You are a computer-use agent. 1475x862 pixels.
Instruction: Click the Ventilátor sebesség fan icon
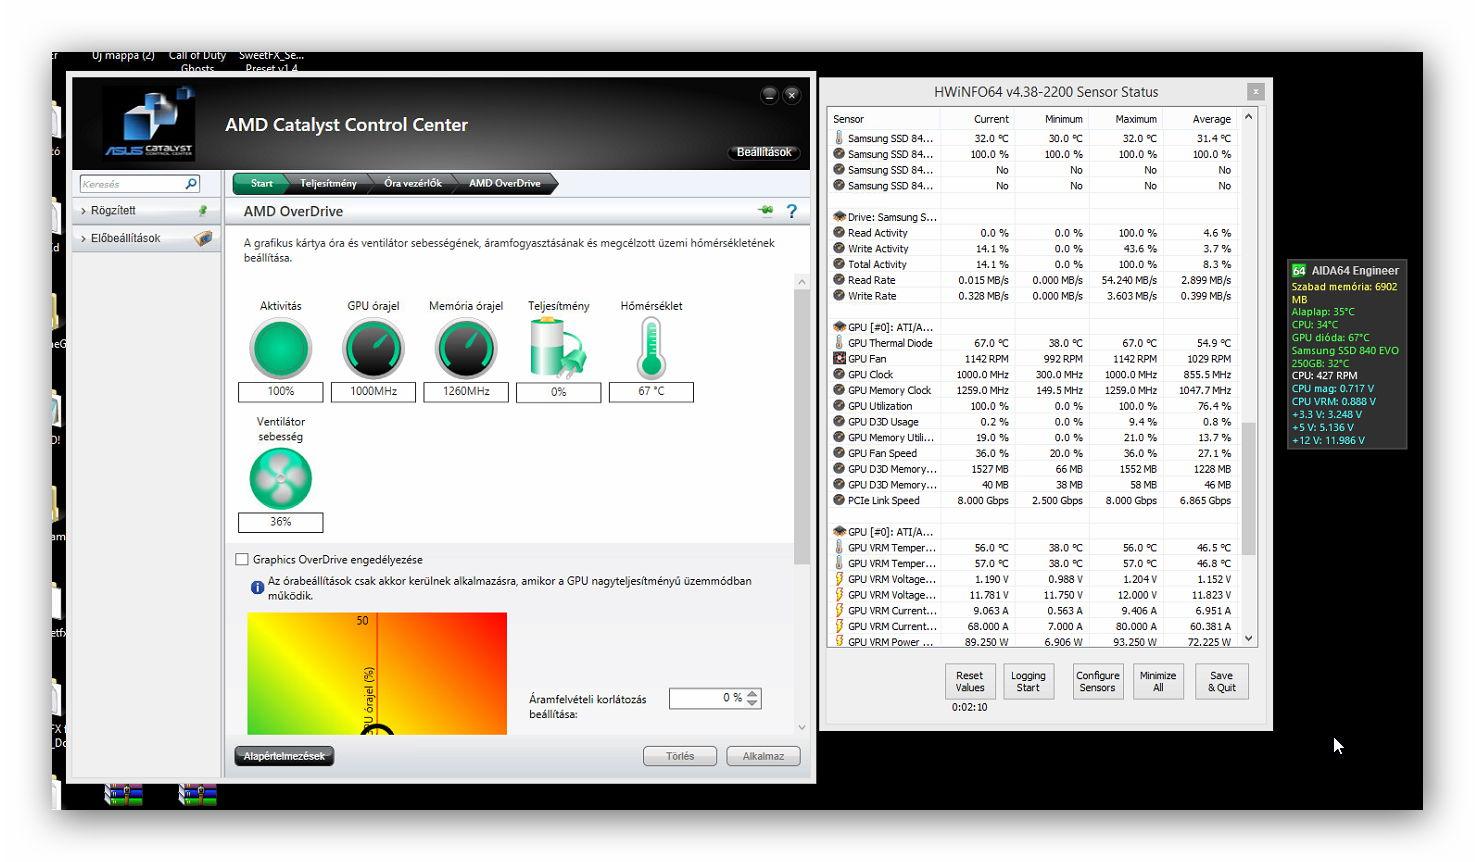point(281,479)
